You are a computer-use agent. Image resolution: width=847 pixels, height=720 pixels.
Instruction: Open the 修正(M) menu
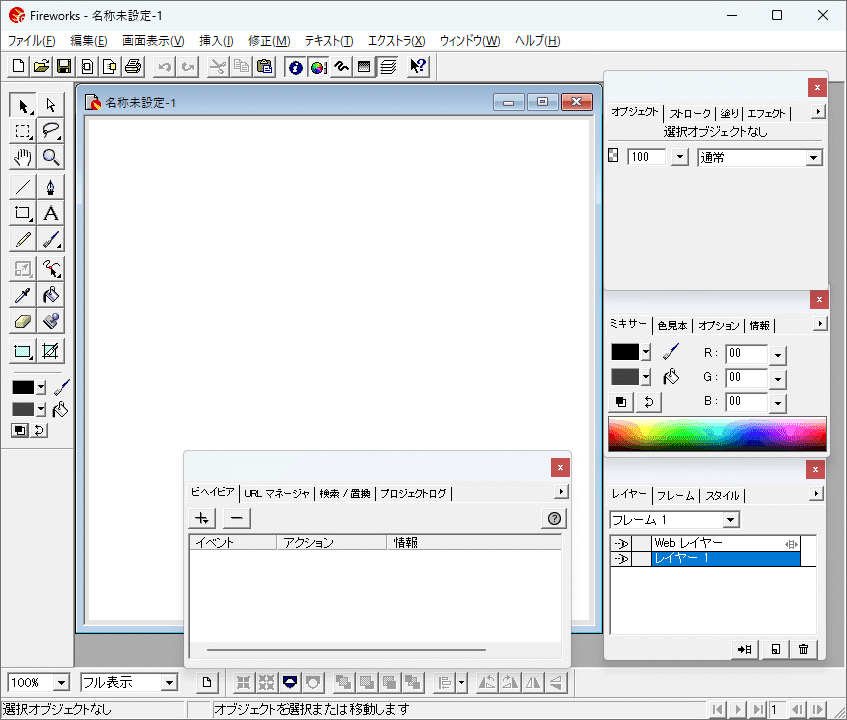click(x=268, y=41)
